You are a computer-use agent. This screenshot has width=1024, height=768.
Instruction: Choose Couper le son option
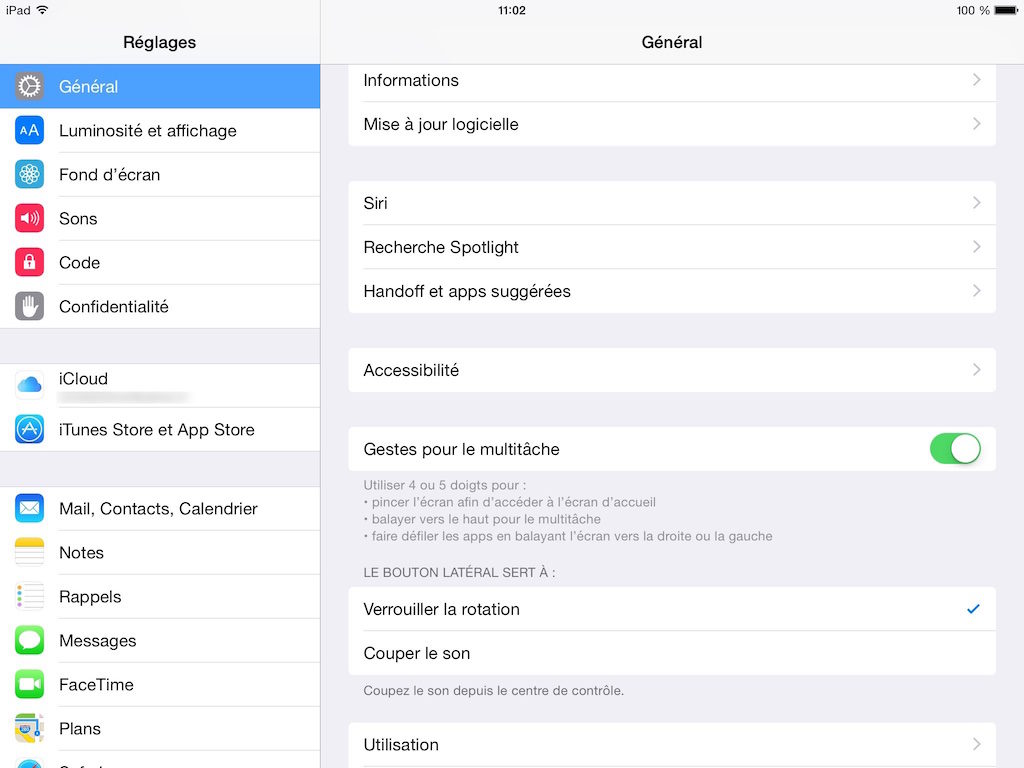point(672,653)
